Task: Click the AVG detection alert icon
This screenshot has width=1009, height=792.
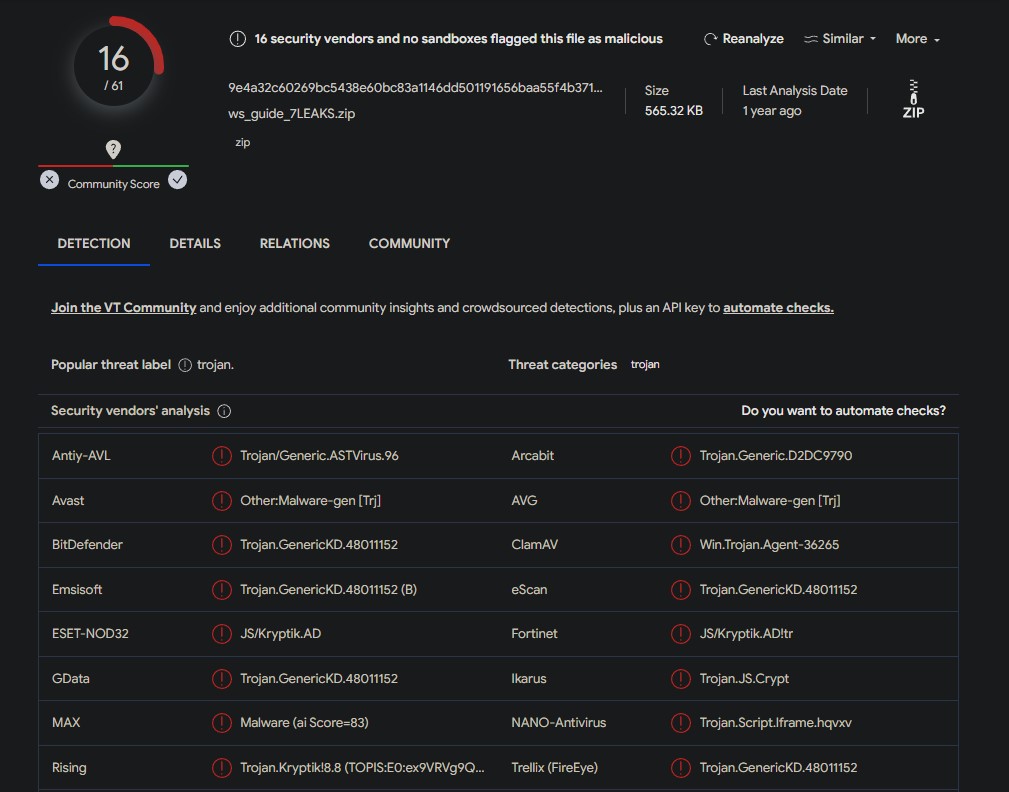Action: (x=681, y=501)
